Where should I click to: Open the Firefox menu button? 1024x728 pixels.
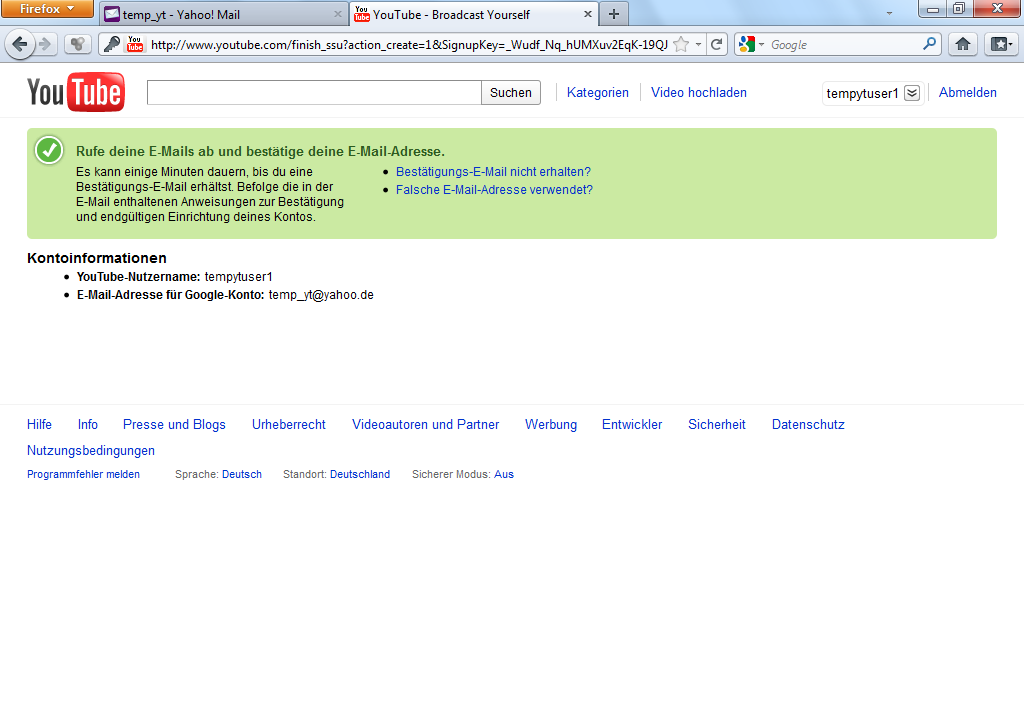(46, 9)
